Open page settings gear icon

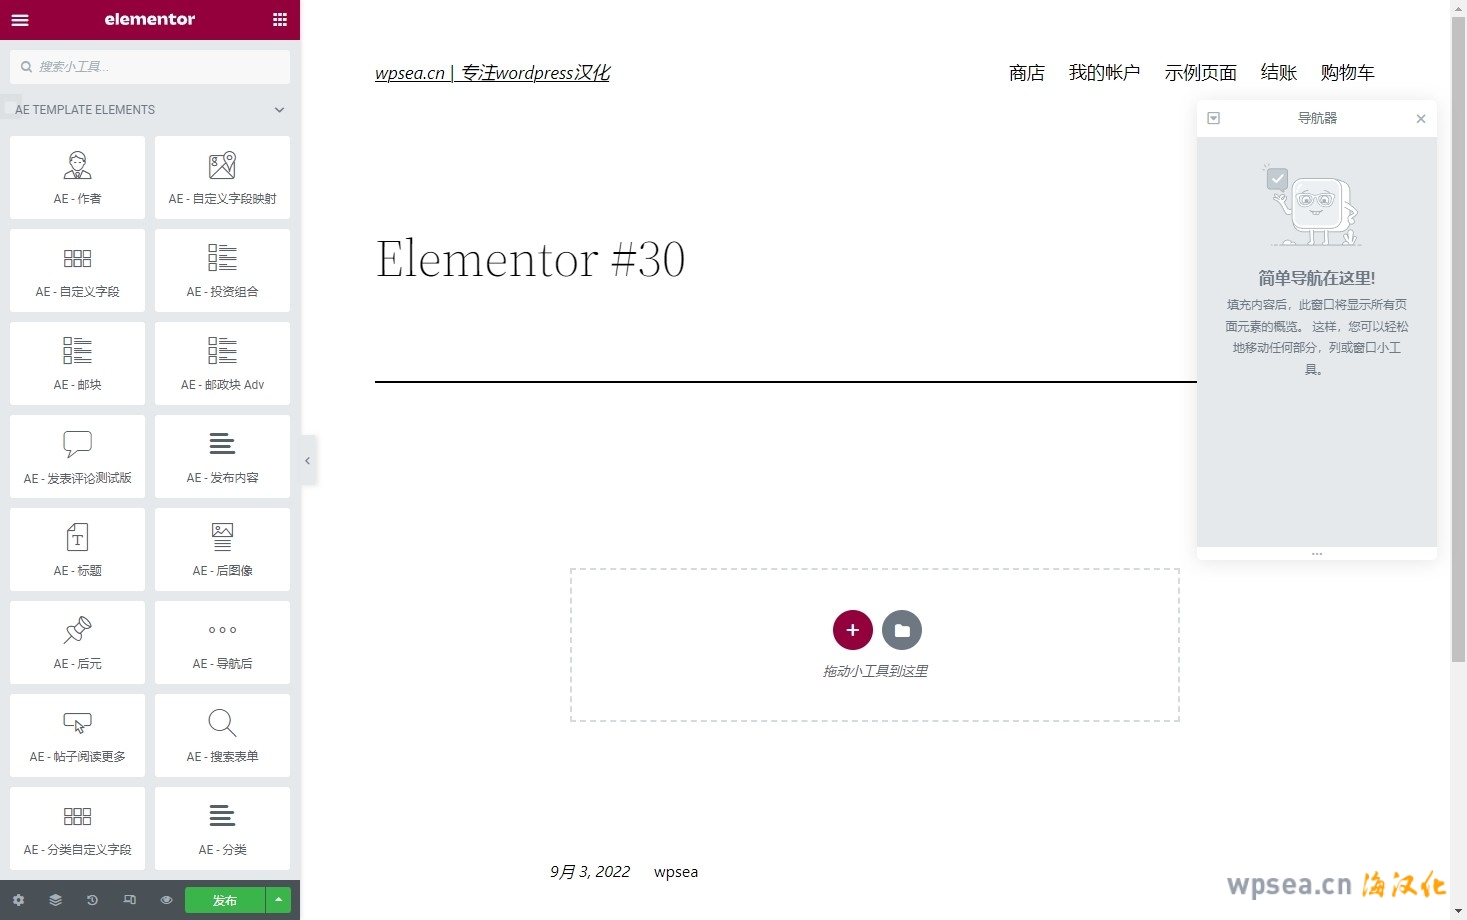(18, 900)
